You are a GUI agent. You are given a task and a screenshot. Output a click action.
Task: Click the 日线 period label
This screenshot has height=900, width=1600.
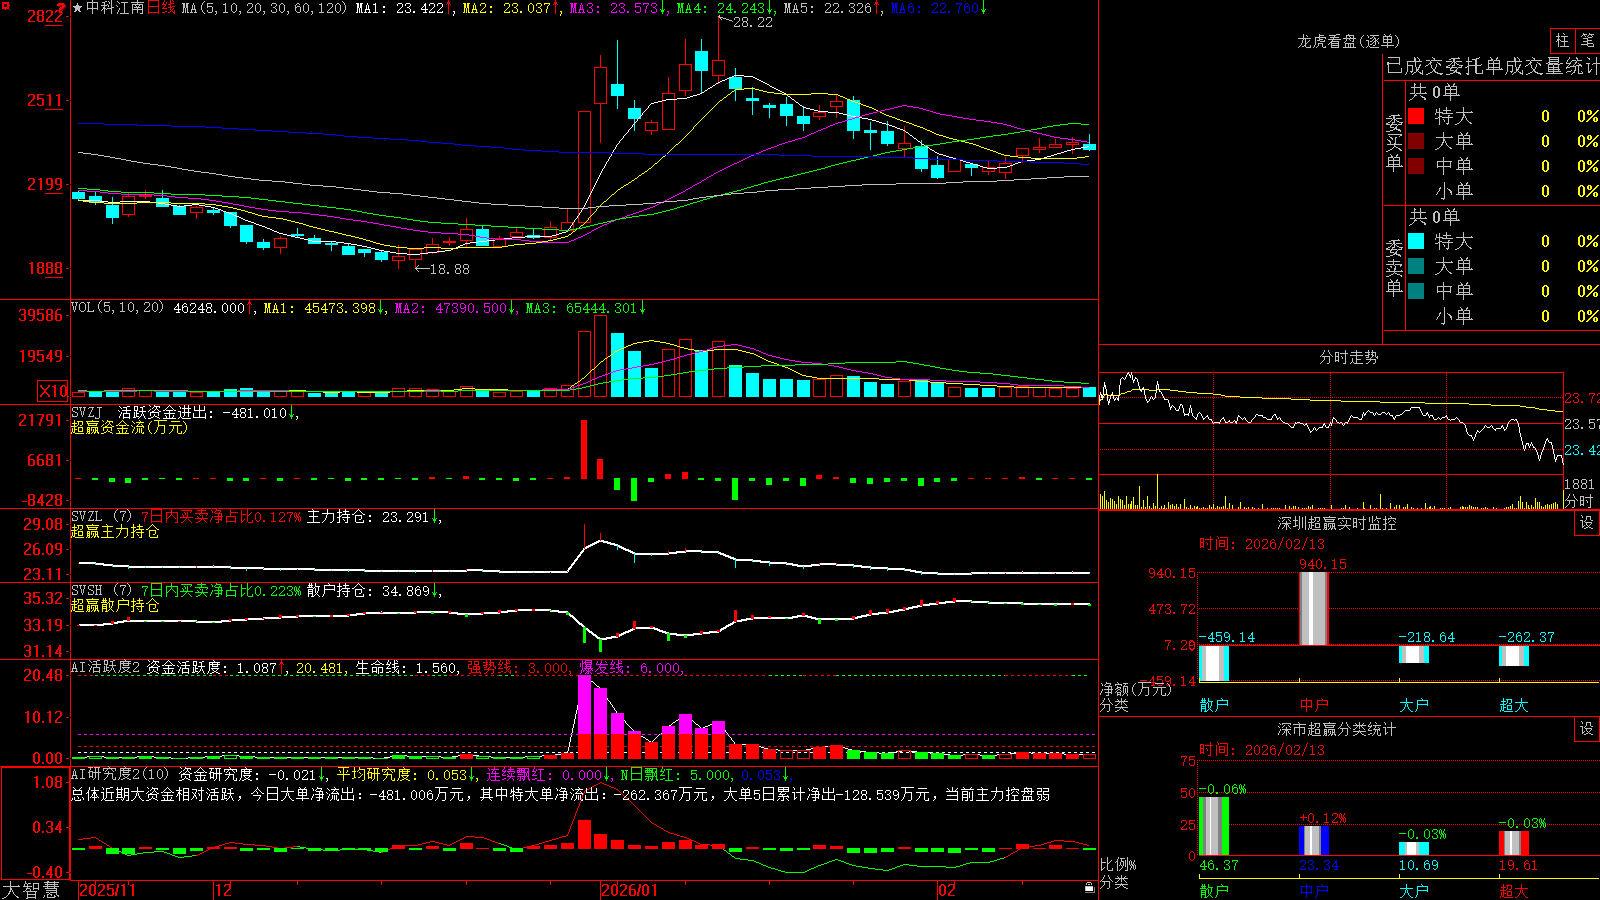pyautogui.click(x=161, y=8)
